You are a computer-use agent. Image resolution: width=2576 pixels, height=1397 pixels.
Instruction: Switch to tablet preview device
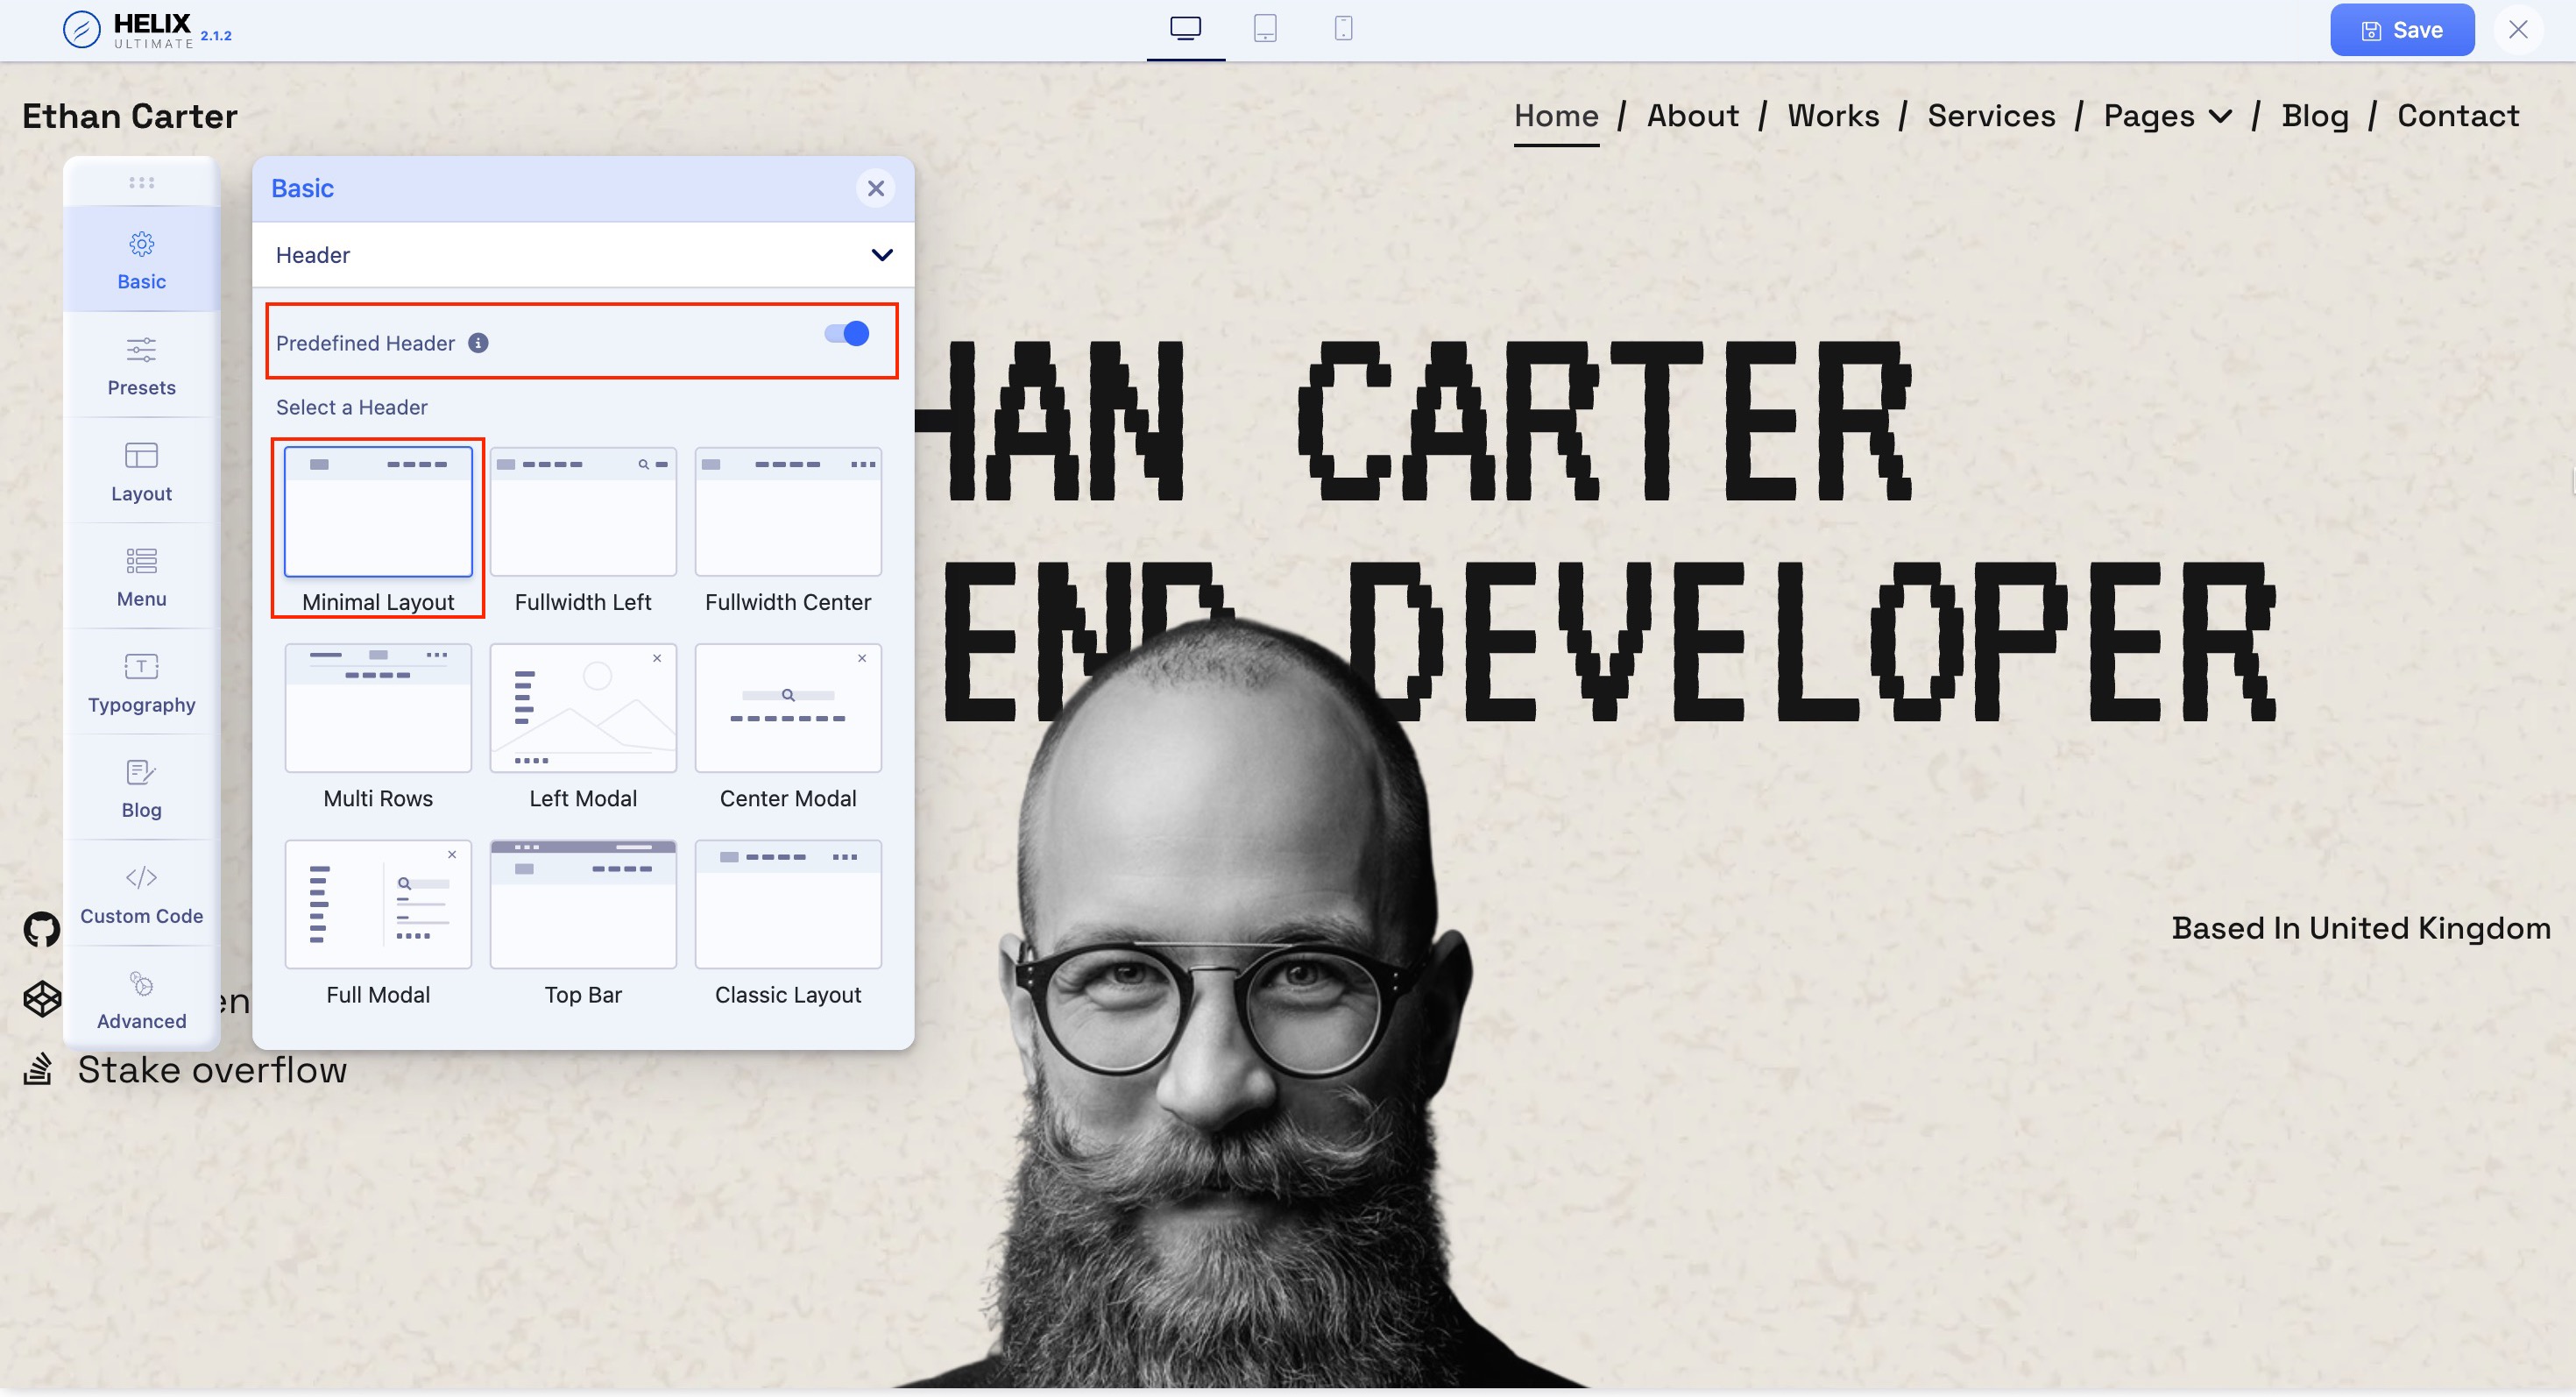pos(1265,29)
